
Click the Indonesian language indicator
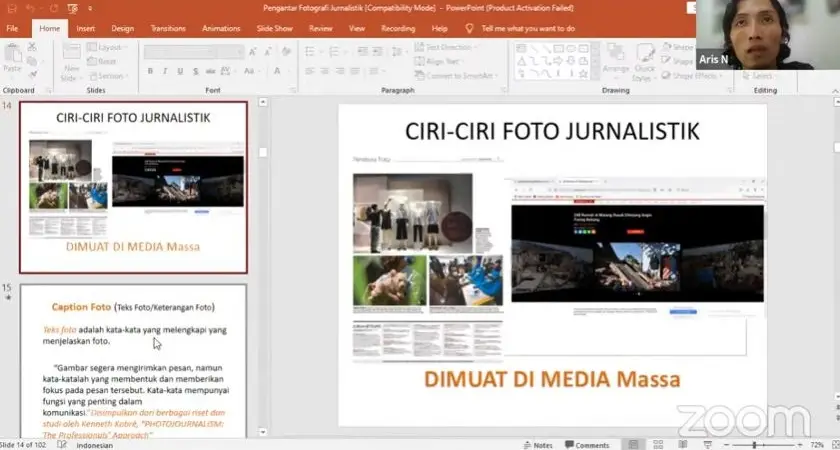(94, 445)
